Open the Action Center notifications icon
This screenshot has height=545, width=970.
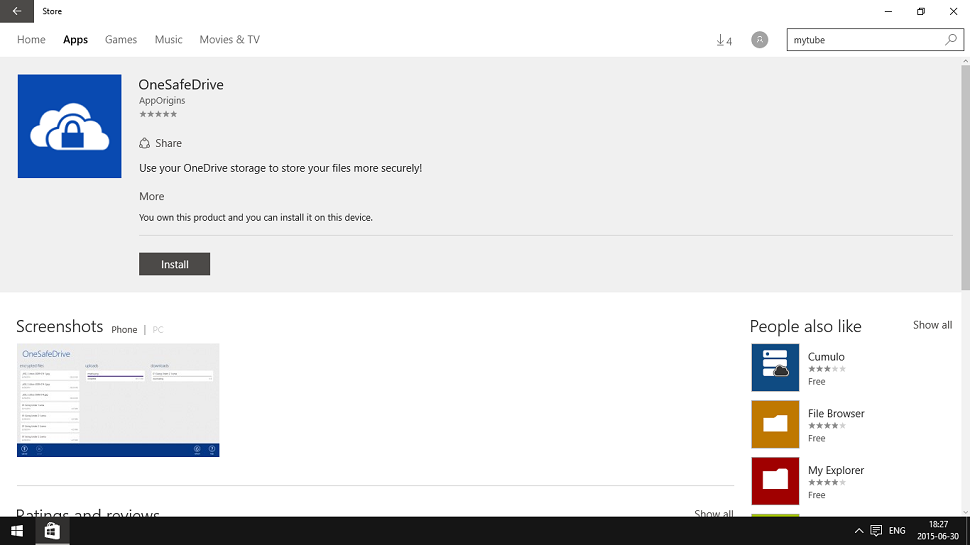click(876, 531)
